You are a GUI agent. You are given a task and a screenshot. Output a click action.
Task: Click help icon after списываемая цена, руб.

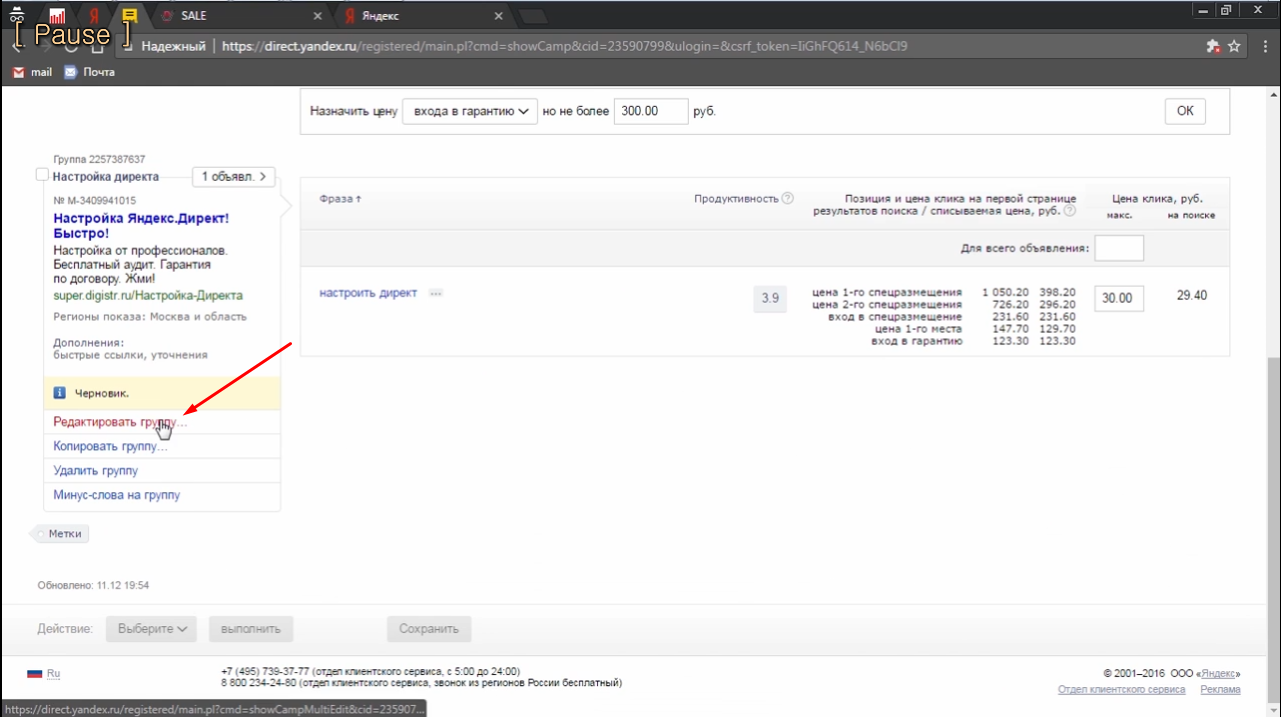pyautogui.click(x=1071, y=211)
